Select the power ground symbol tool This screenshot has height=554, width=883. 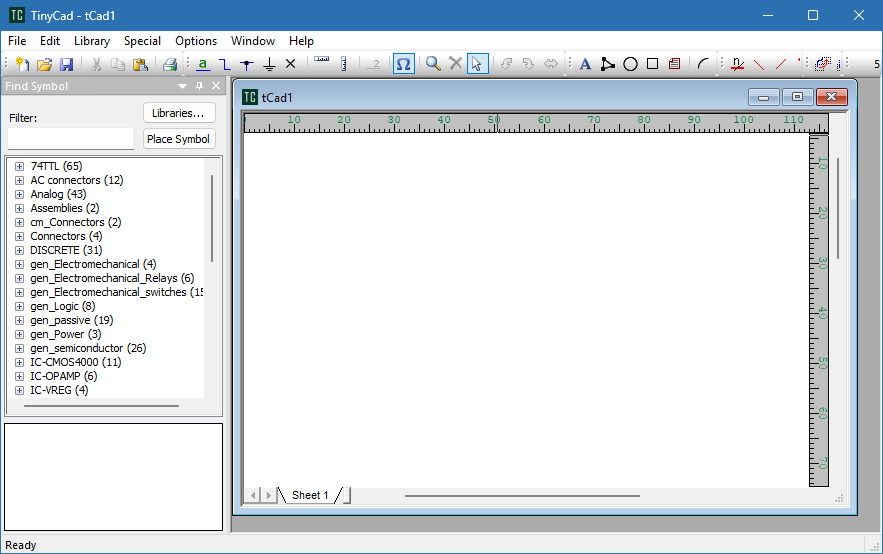pyautogui.click(x=269, y=64)
